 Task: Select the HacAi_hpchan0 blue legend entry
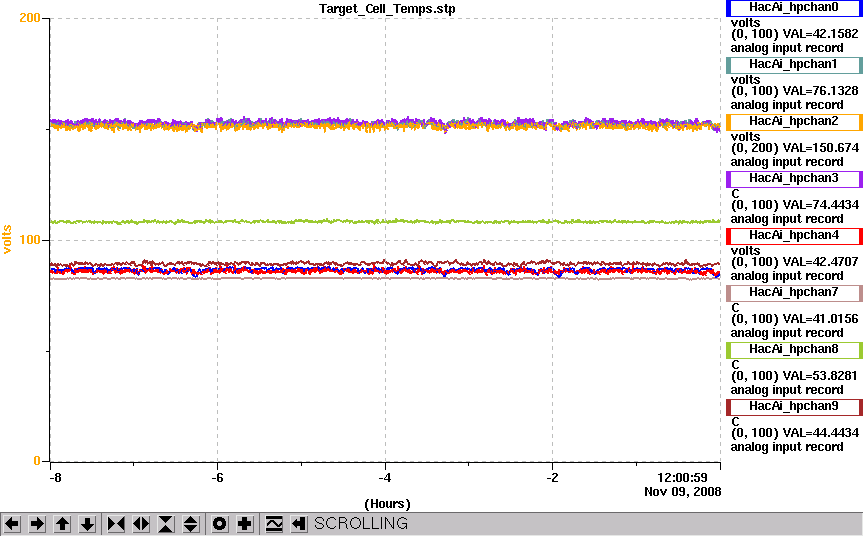(794, 8)
